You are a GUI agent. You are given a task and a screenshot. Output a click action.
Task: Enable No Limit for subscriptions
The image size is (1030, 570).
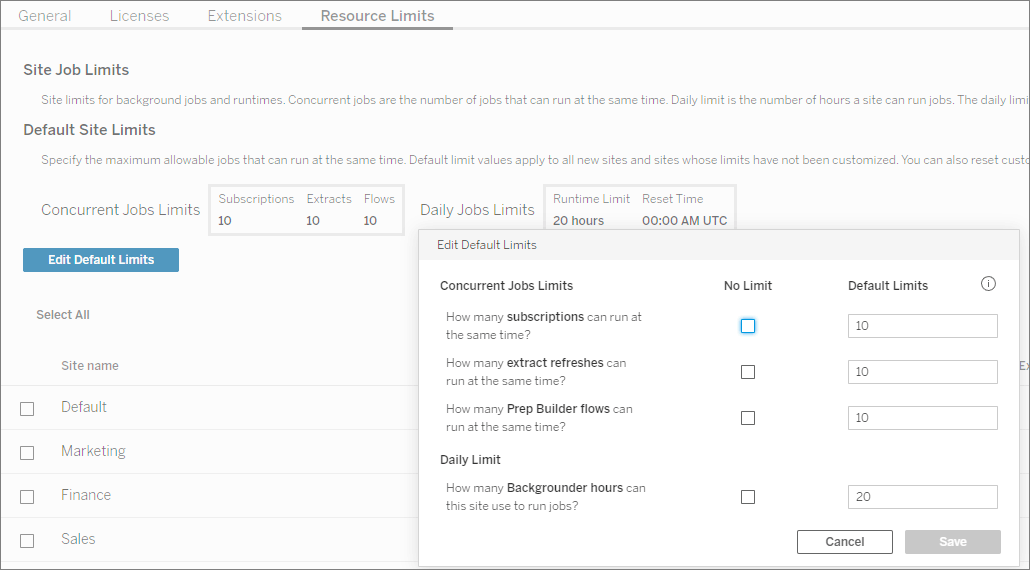(x=748, y=326)
